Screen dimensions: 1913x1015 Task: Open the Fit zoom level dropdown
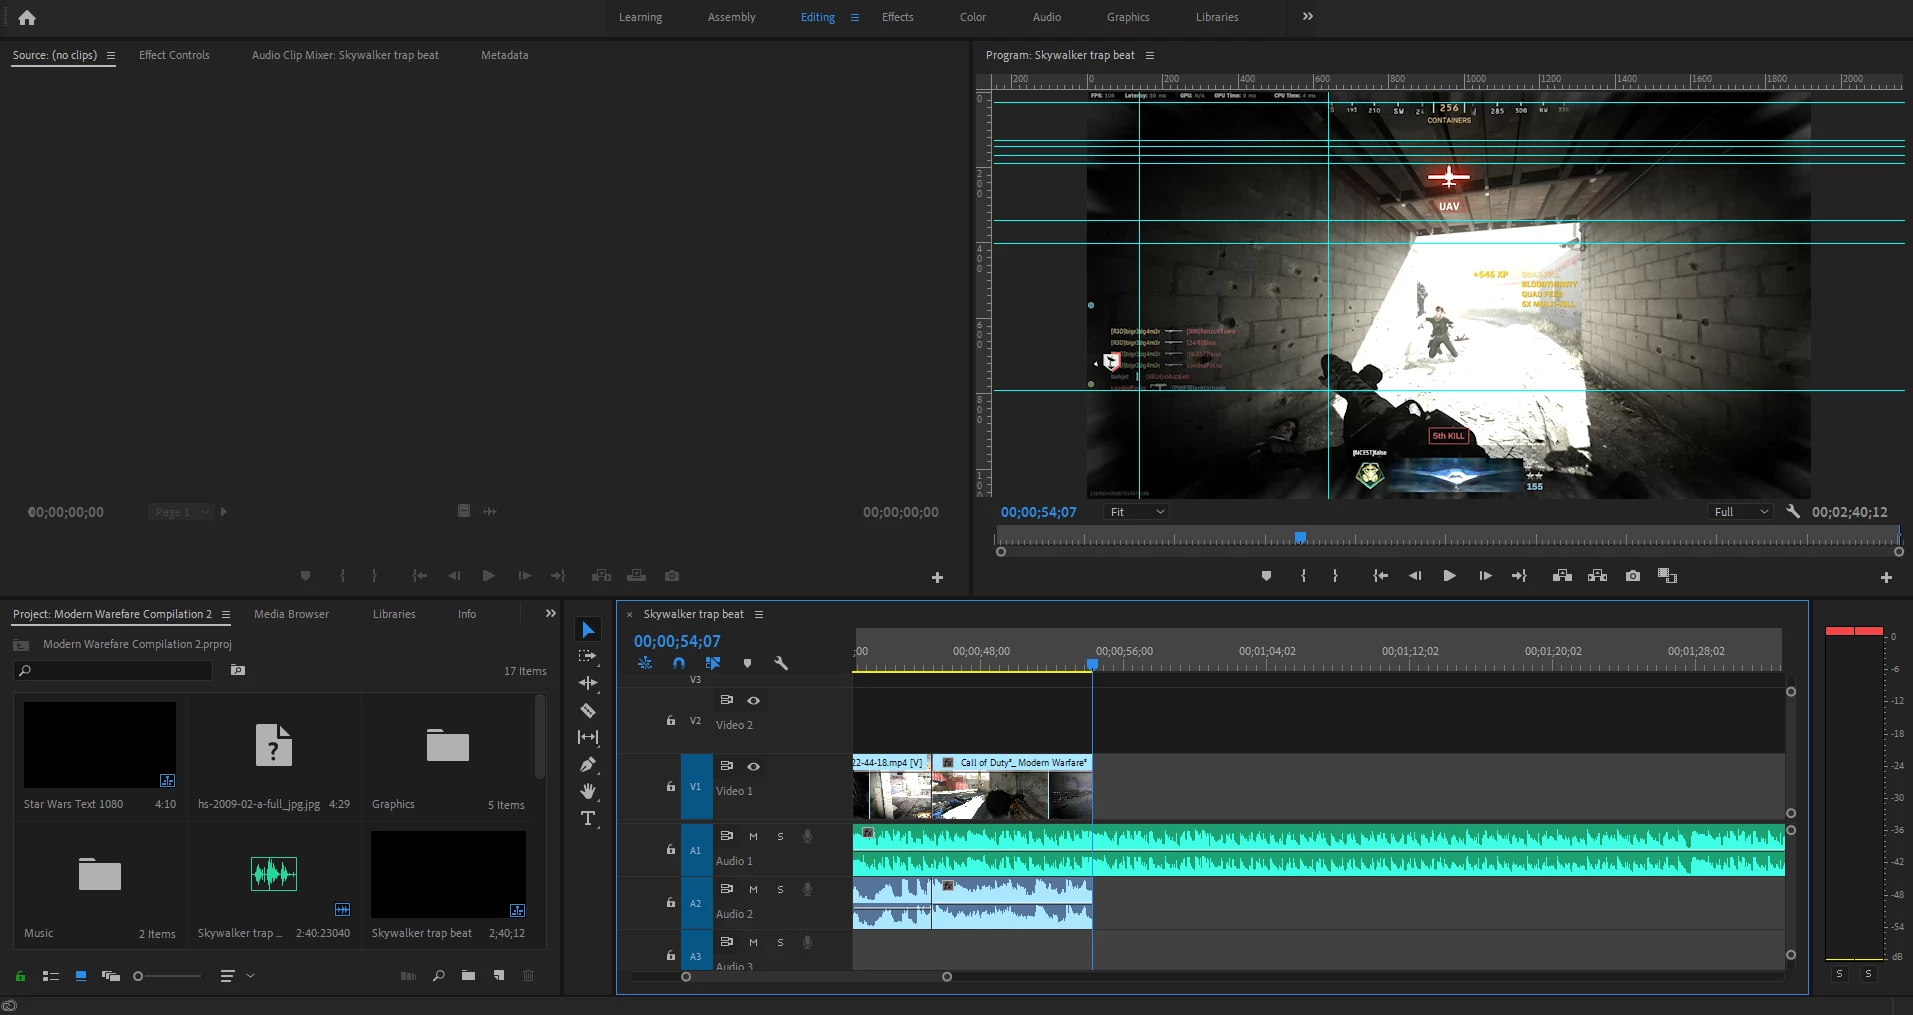point(1137,512)
